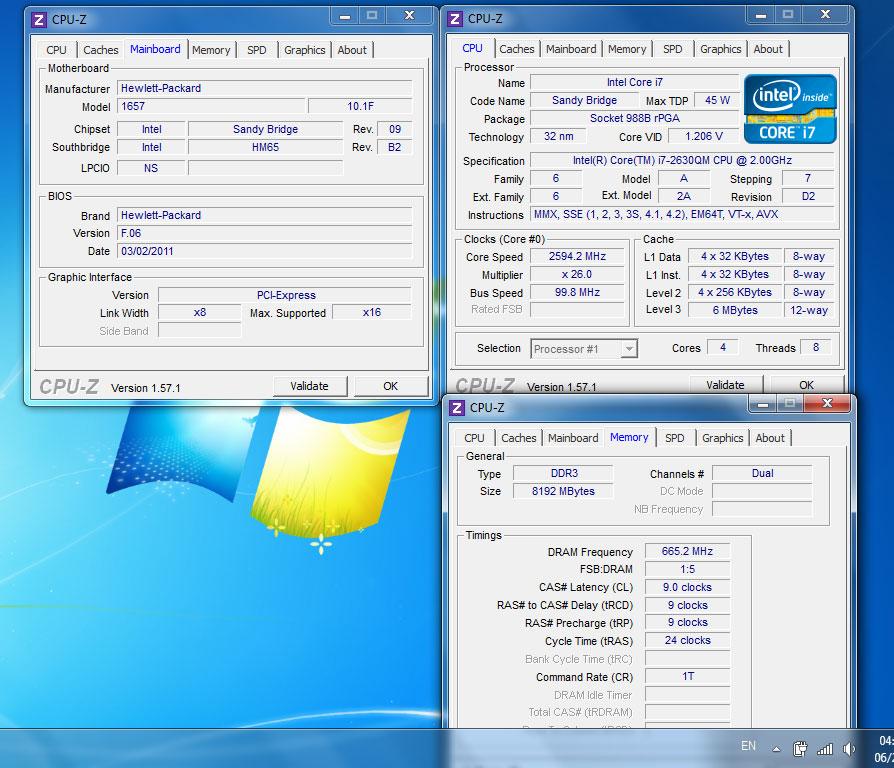Open Mainboard tab in Memory window

click(573, 438)
